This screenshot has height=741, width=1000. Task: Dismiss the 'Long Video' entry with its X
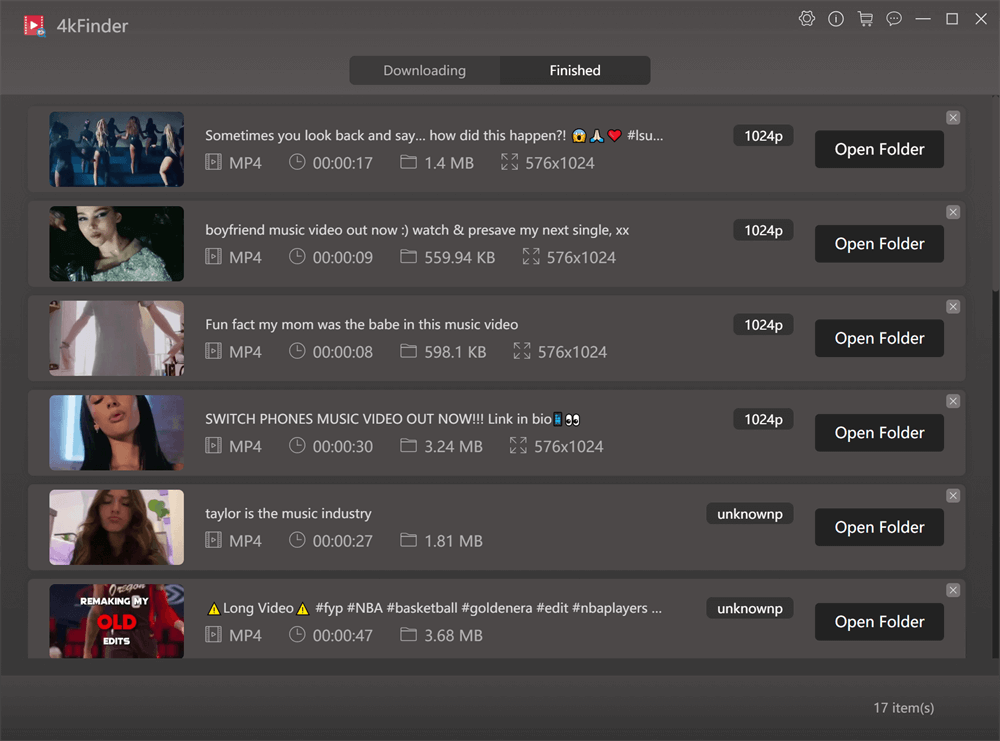[953, 590]
